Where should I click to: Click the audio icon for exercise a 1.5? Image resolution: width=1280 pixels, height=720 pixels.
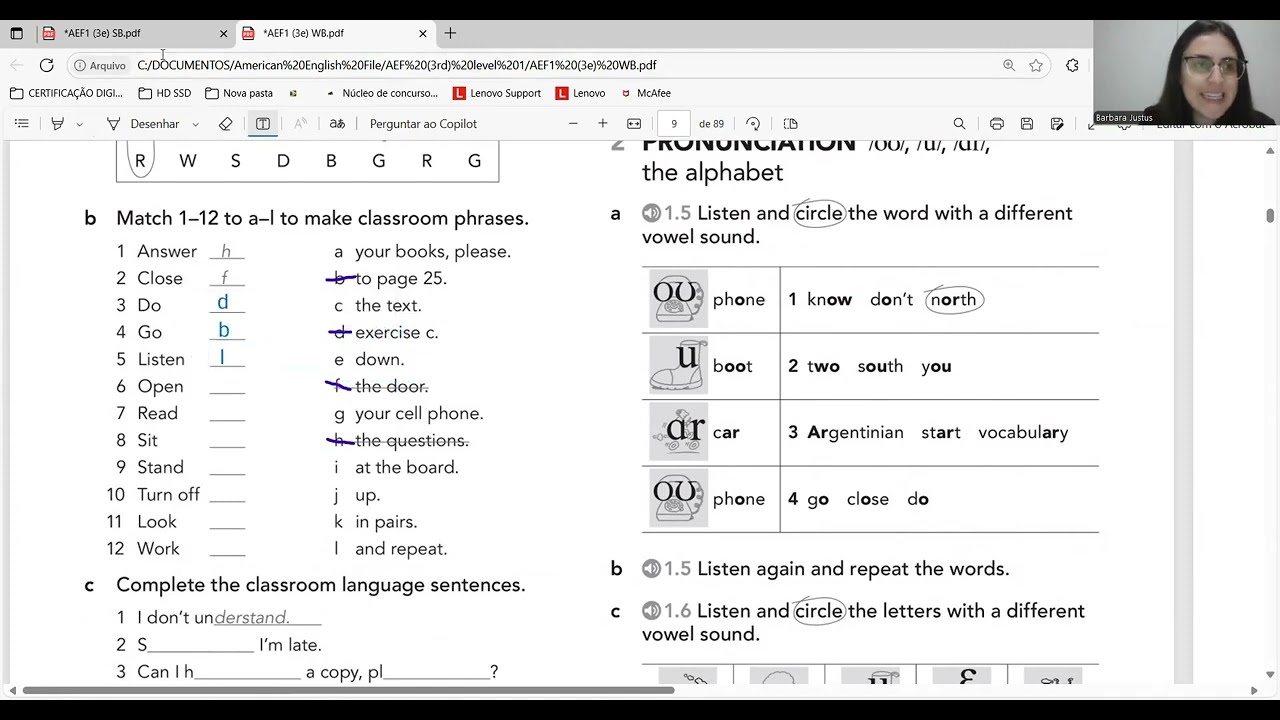coord(651,213)
